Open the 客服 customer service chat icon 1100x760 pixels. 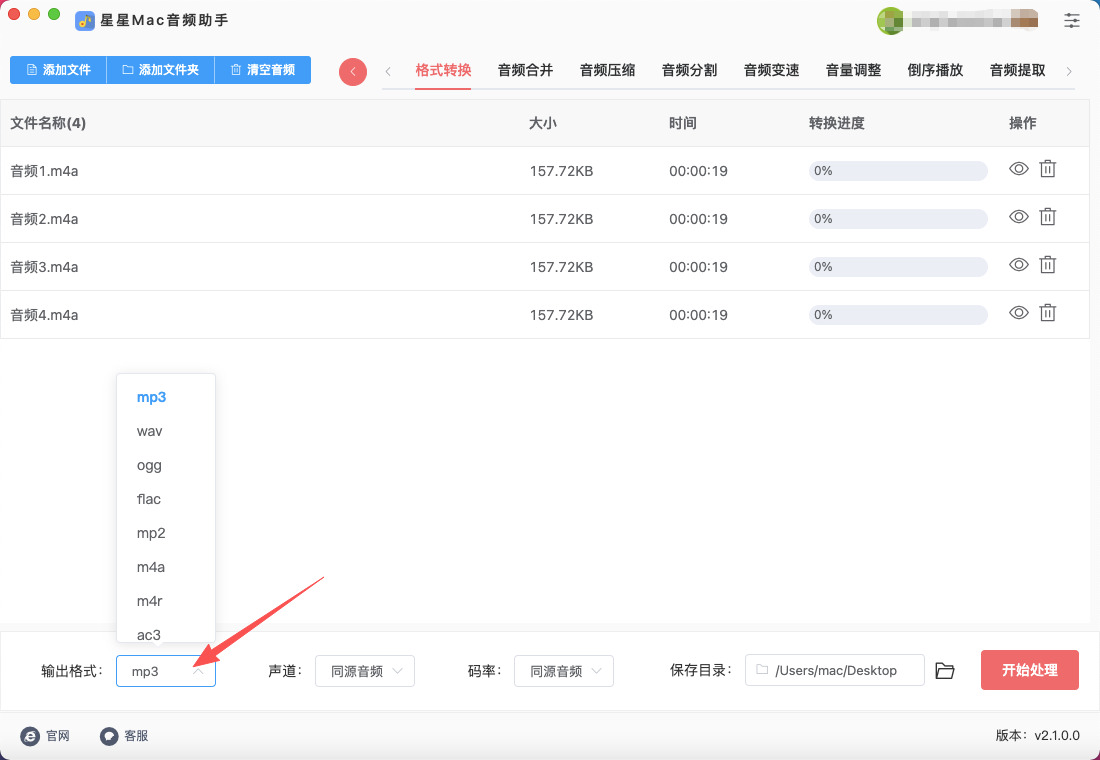109,736
